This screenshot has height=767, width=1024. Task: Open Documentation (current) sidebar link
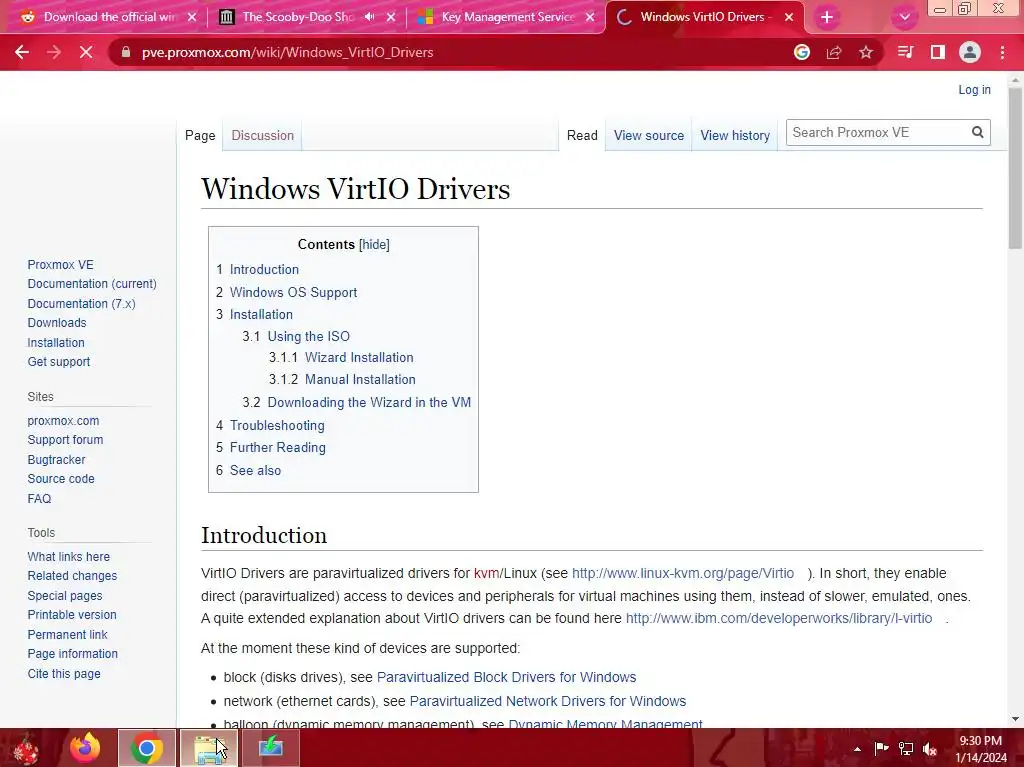[92, 284]
